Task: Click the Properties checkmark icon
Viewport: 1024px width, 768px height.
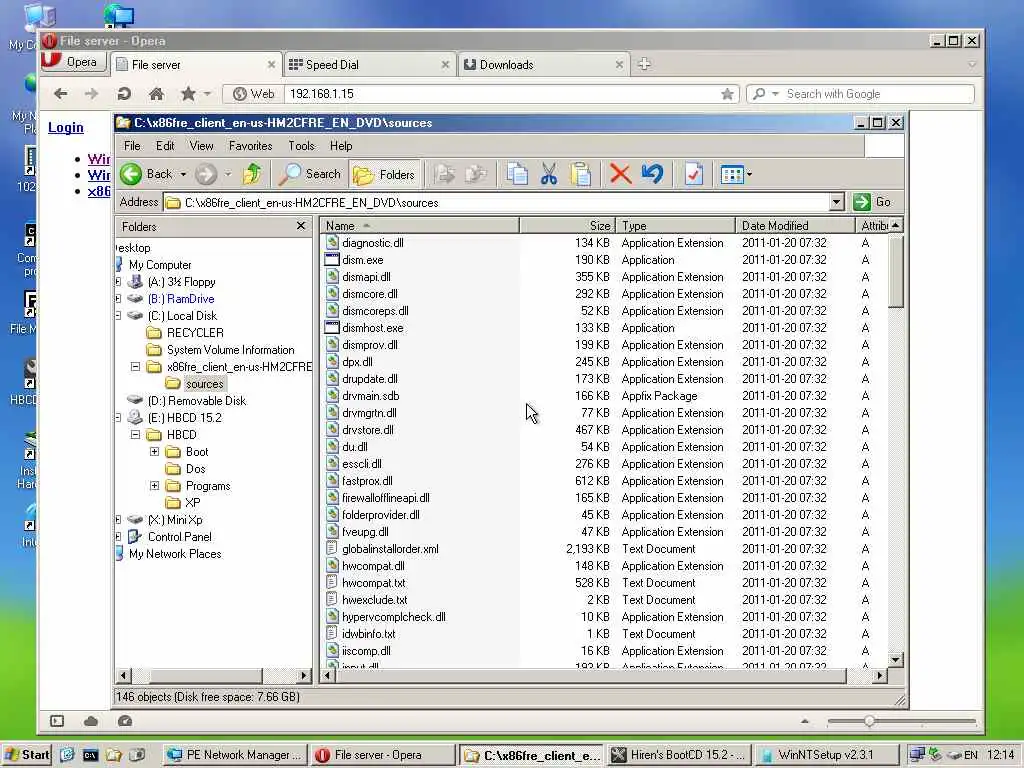Action: pos(694,174)
